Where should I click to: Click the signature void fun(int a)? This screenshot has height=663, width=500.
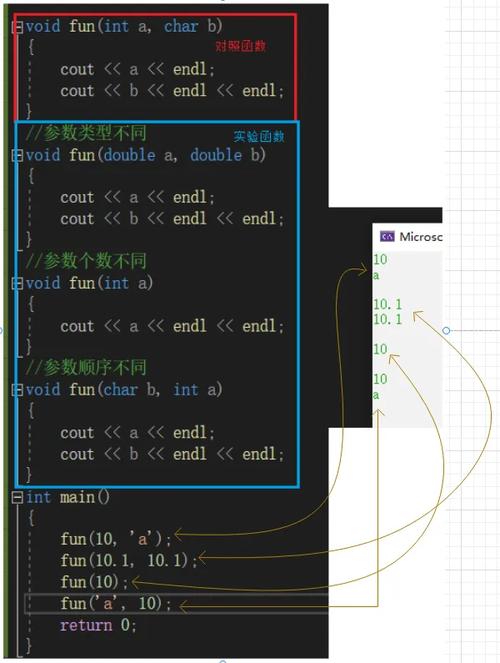tap(89, 283)
